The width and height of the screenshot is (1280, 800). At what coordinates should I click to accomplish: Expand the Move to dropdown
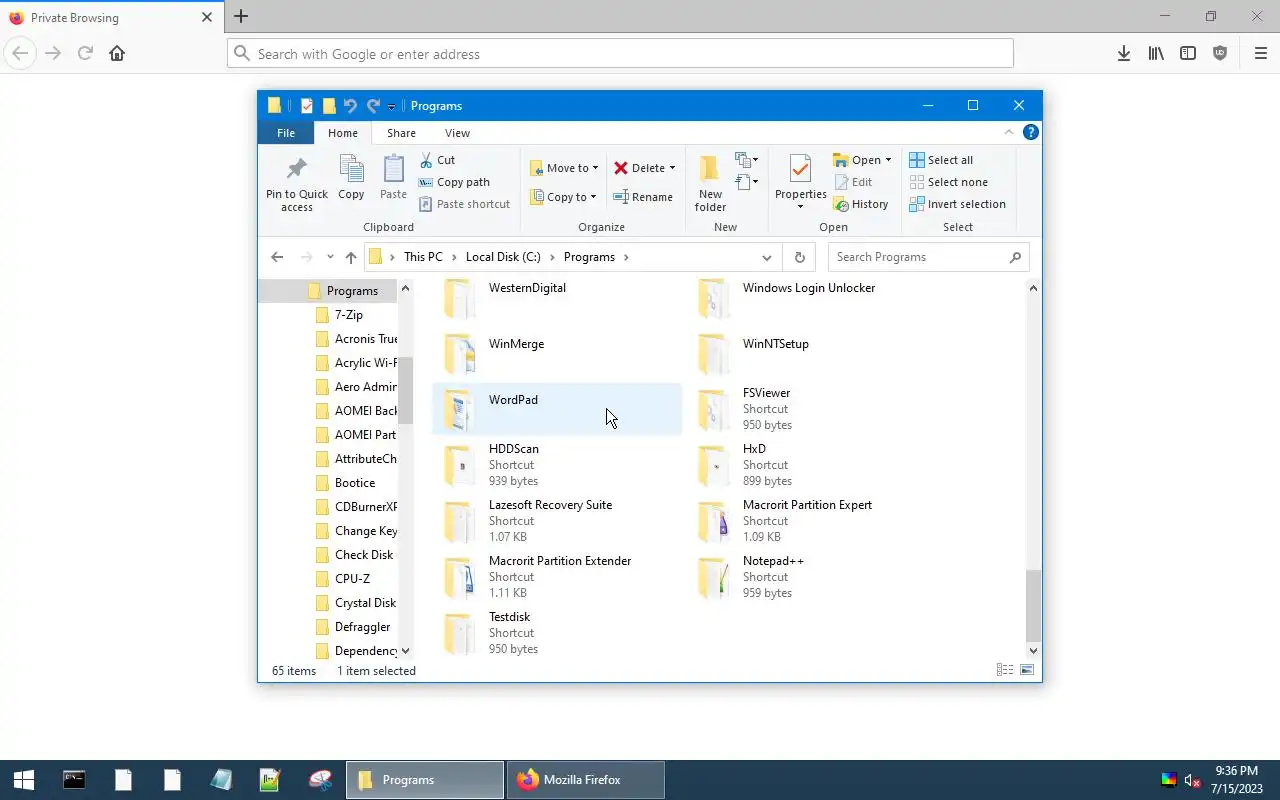click(x=595, y=168)
